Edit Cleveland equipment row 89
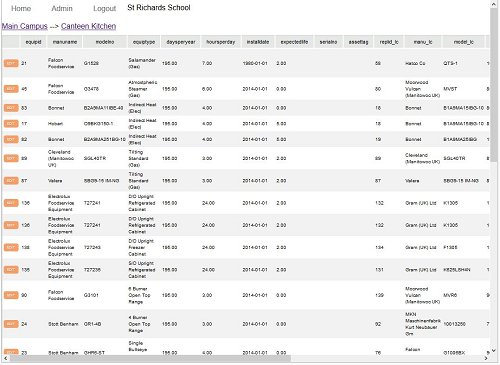The width and height of the screenshot is (500, 365). point(11,158)
